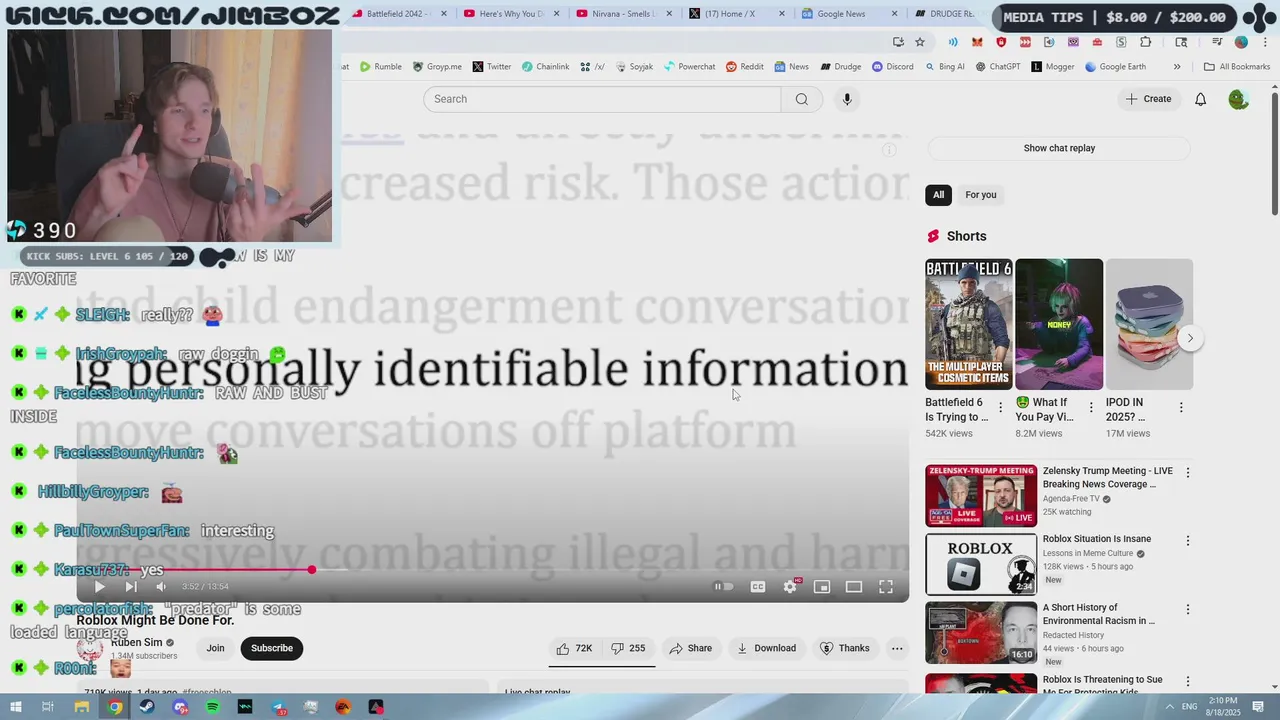Open Create menu on YouTube
Viewport: 1280px width, 720px height.
1148,99
